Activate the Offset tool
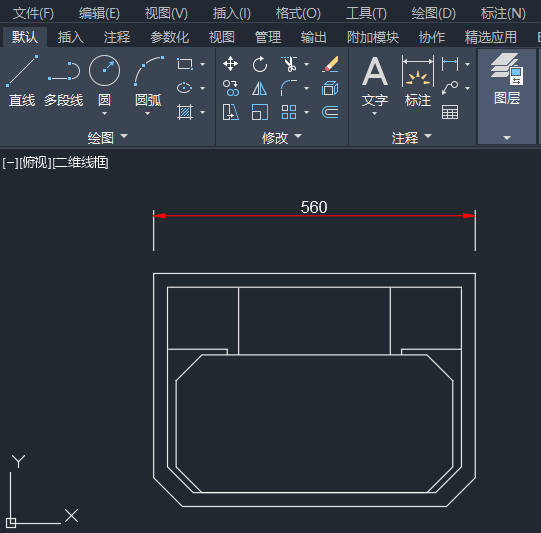The width and height of the screenshot is (541, 533). pyautogui.click(x=331, y=112)
